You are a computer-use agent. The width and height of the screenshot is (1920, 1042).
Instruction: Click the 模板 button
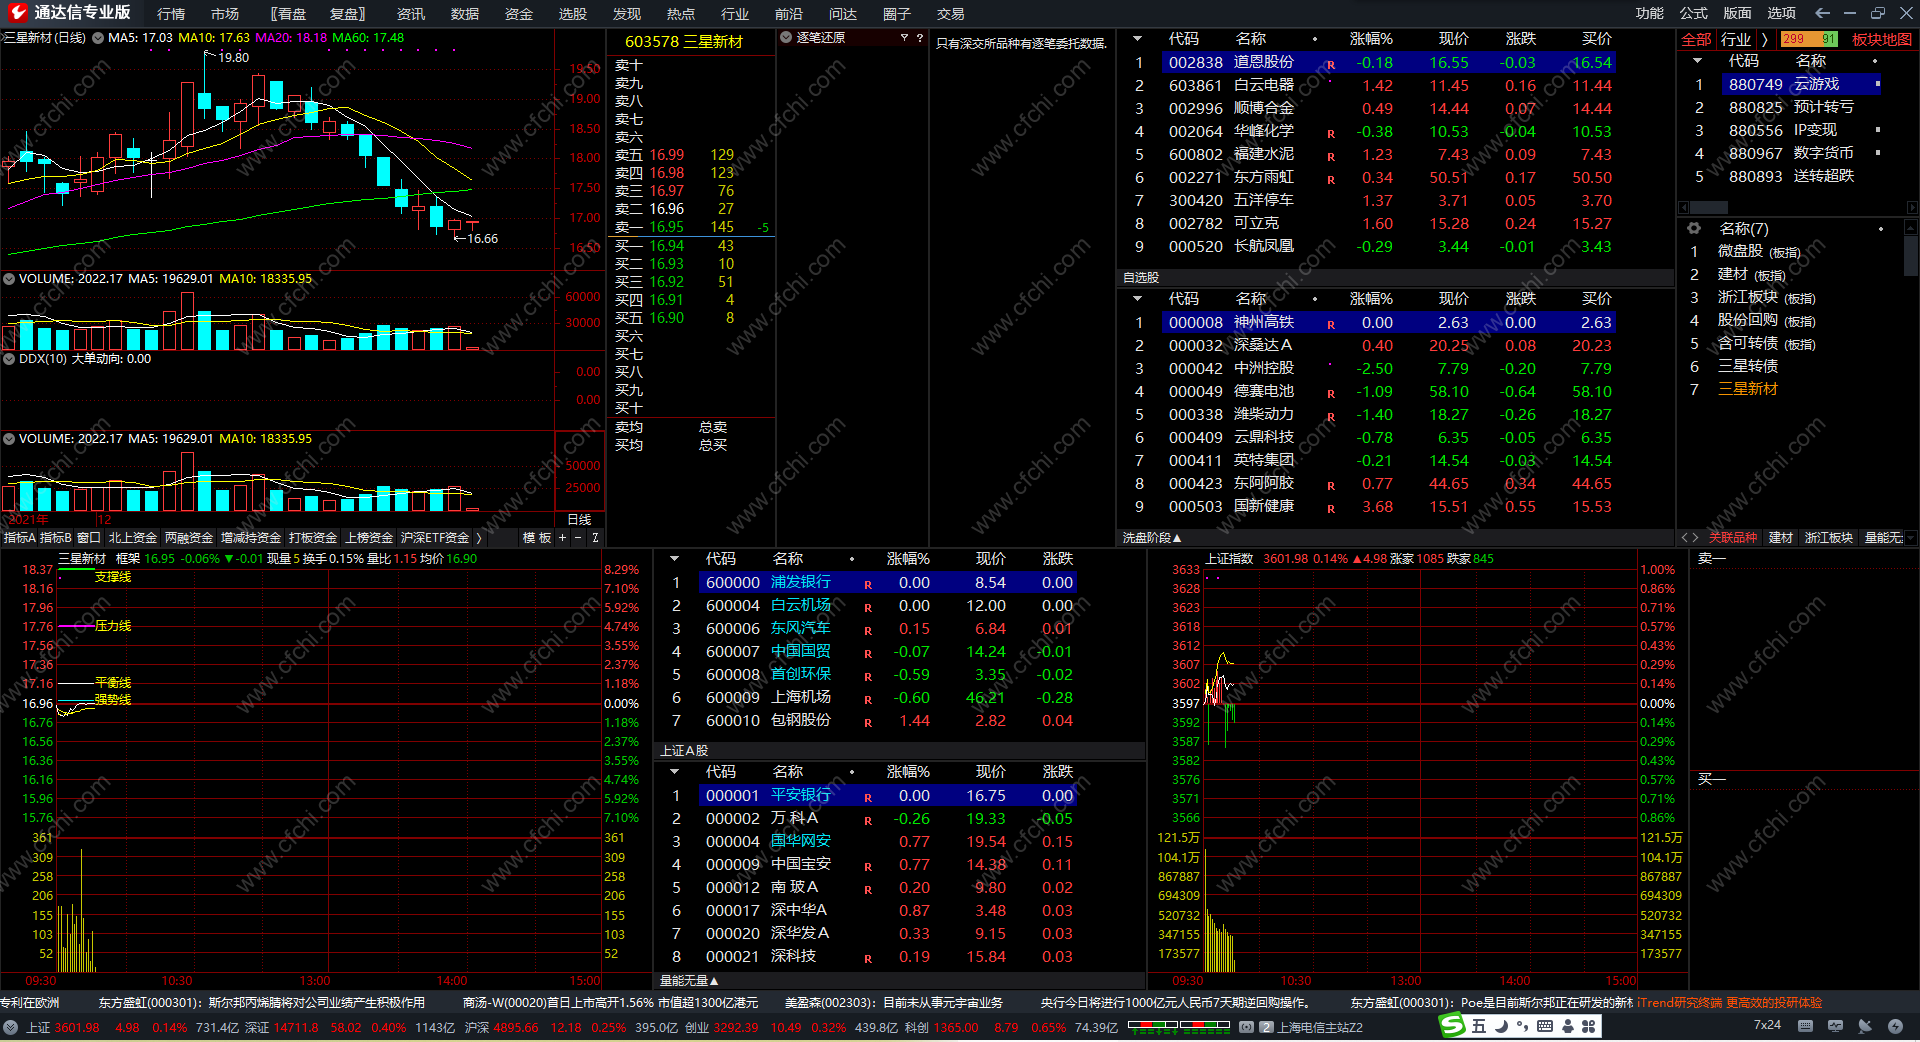coord(537,538)
